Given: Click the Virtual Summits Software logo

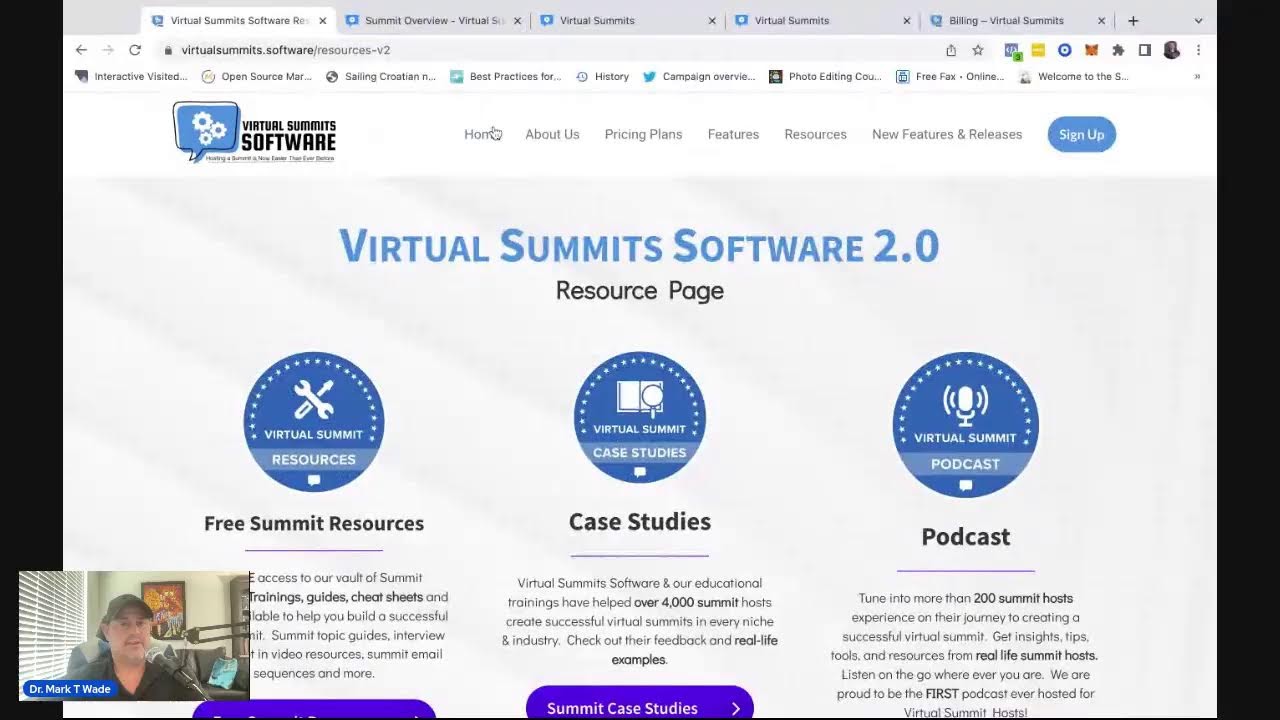Looking at the screenshot, I should [254, 132].
